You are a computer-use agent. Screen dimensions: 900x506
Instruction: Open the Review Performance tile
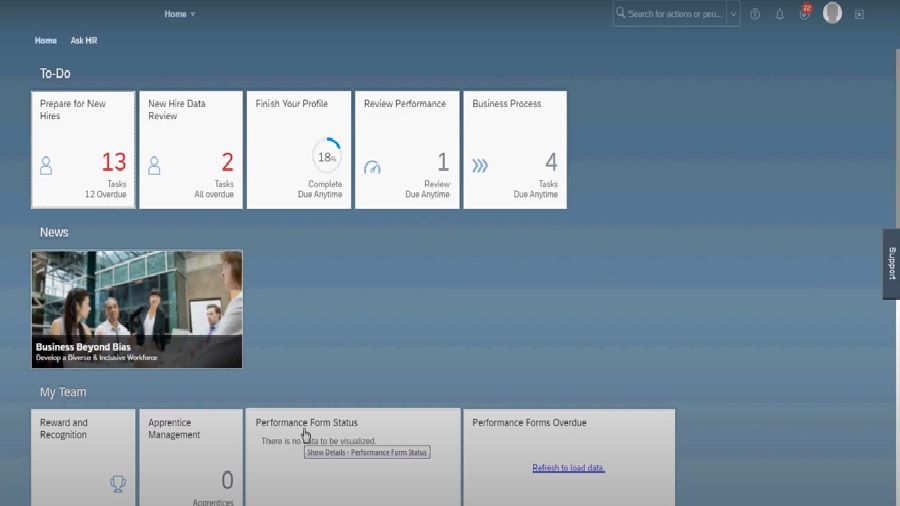(407, 150)
